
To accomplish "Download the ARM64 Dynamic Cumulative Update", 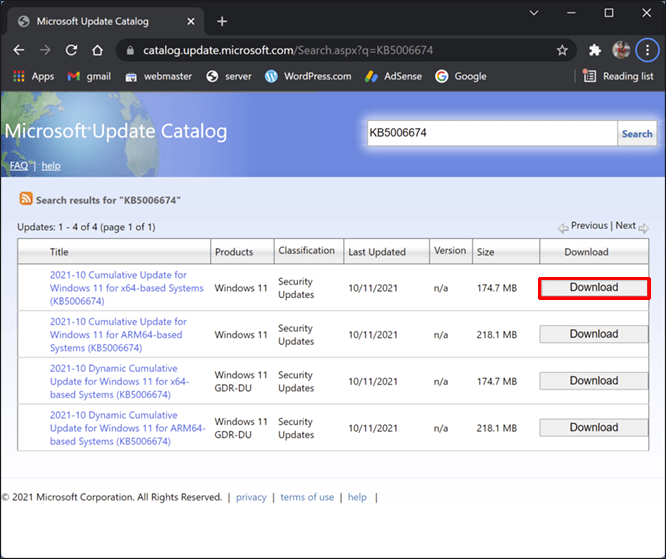I will (x=594, y=428).
